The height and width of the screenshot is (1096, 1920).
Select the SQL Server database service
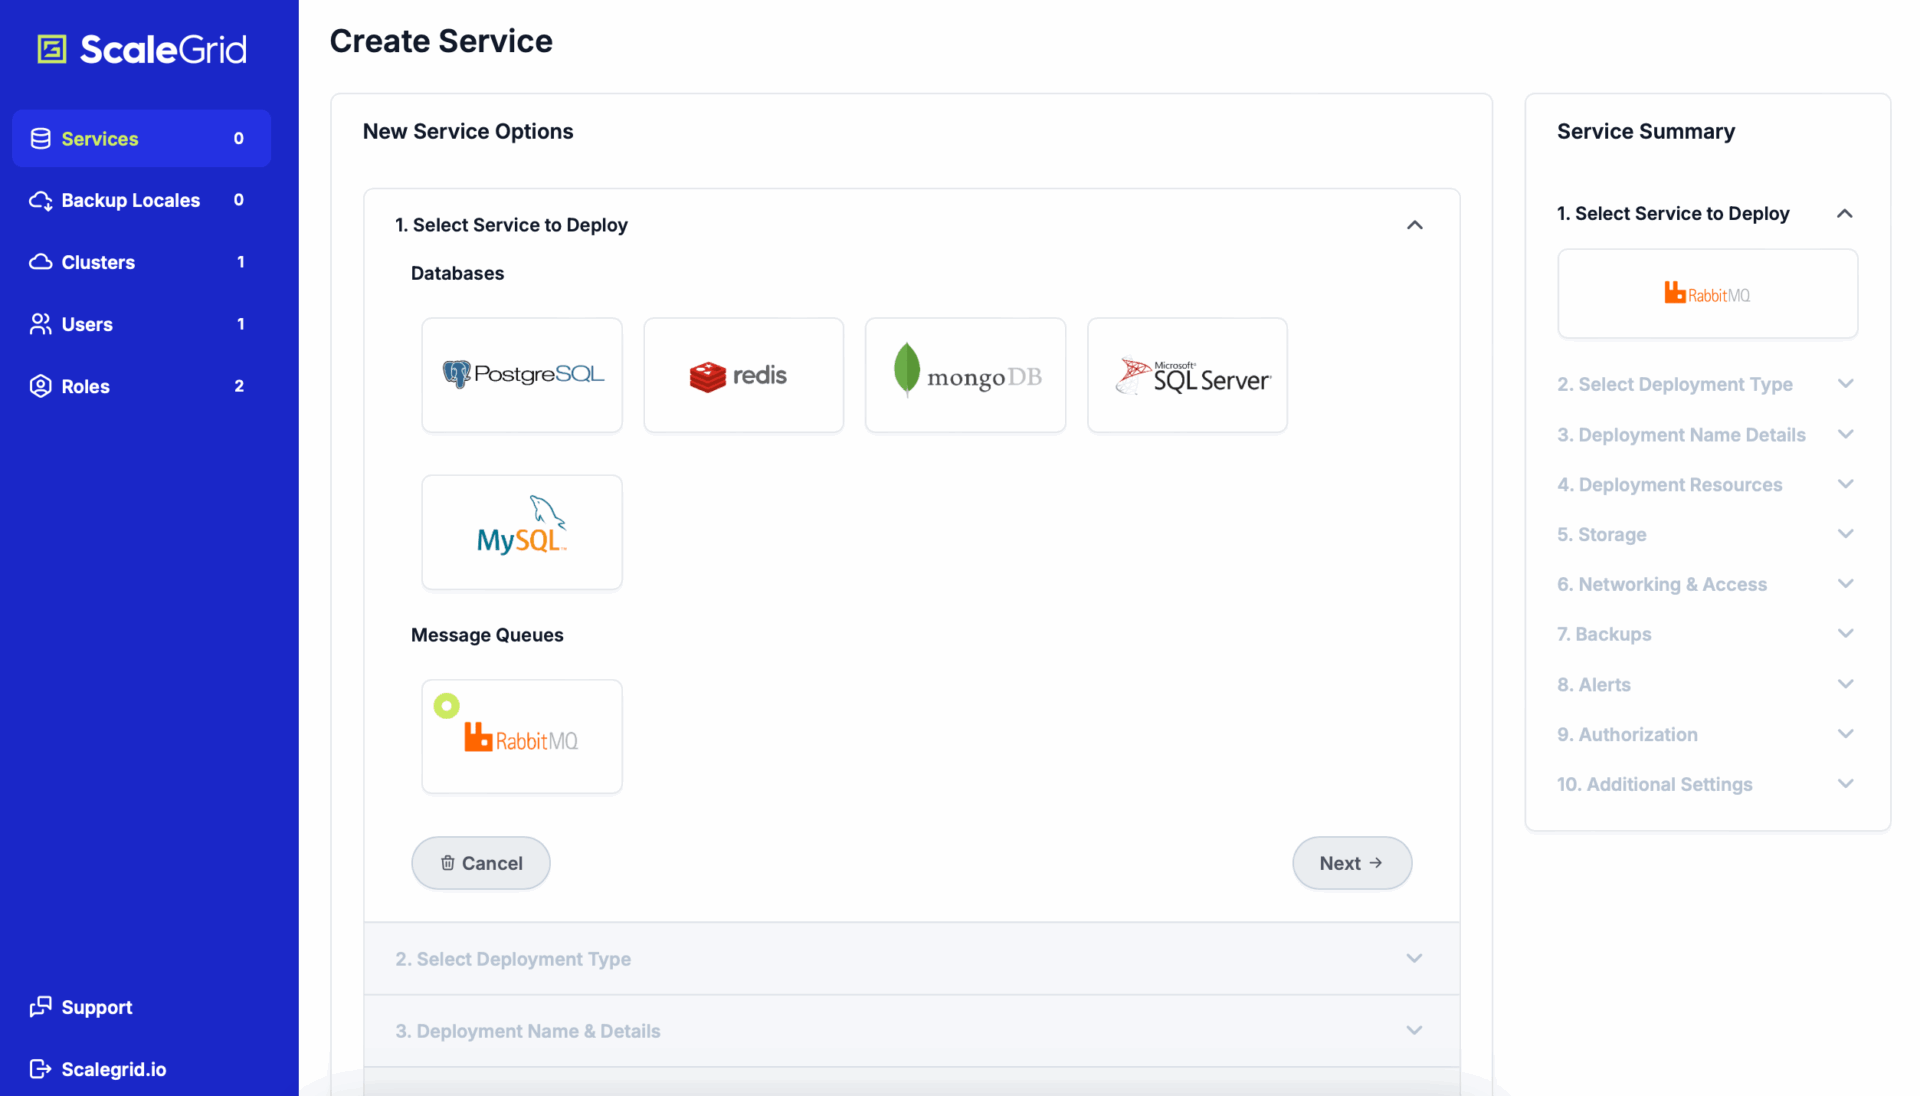(1187, 375)
